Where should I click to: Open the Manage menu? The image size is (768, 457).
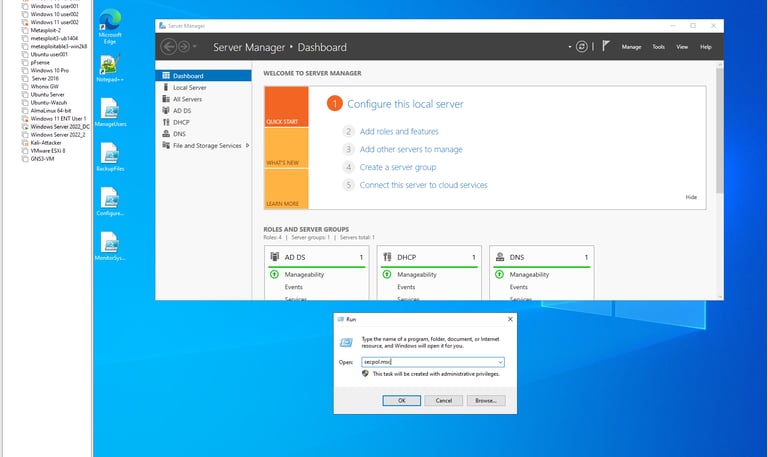tap(631, 47)
